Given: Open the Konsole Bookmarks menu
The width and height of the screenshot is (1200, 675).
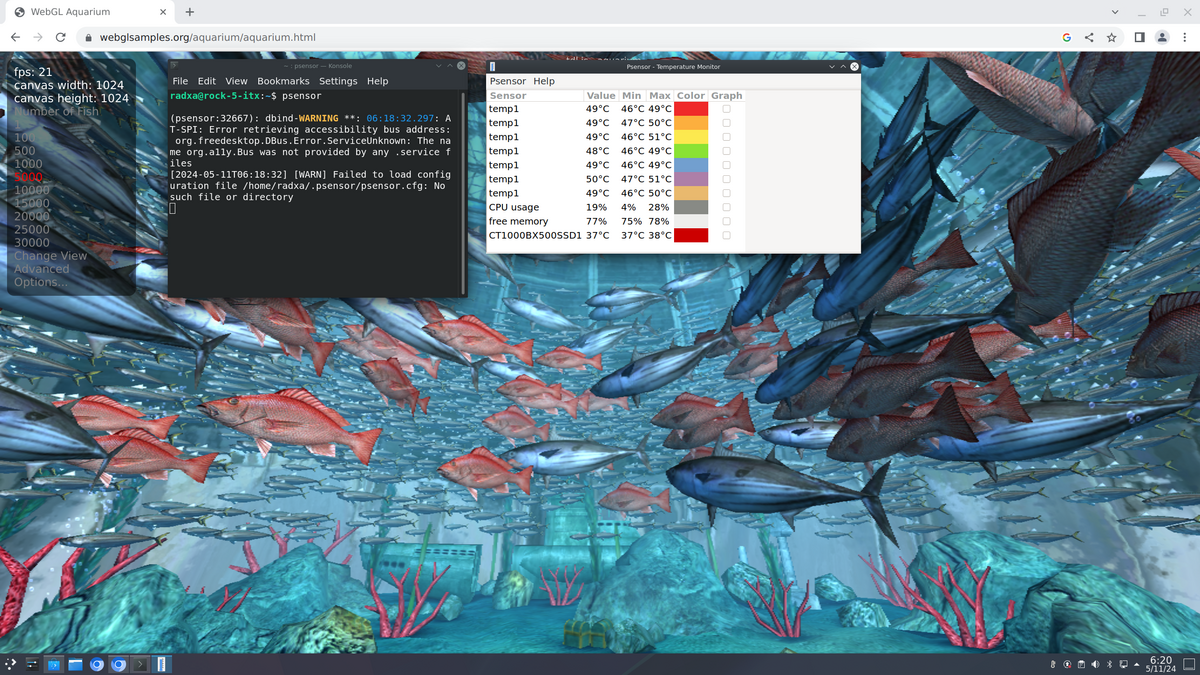Looking at the screenshot, I should click(x=283, y=81).
